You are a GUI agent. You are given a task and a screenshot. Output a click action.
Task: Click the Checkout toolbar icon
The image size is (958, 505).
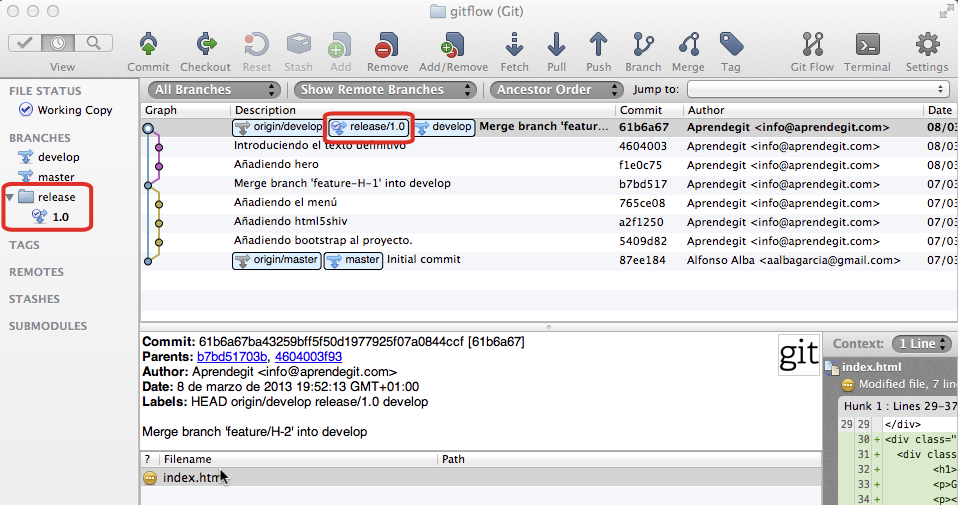pos(206,45)
